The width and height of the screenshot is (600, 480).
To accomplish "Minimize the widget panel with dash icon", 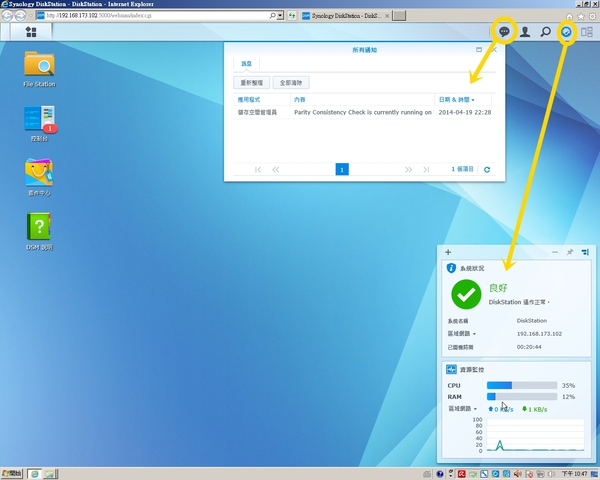I will [x=555, y=252].
